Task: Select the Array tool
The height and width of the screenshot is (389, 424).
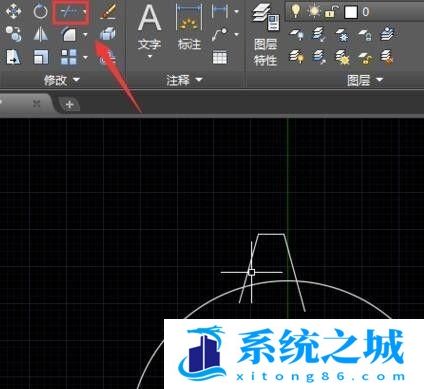Action: tap(69, 57)
